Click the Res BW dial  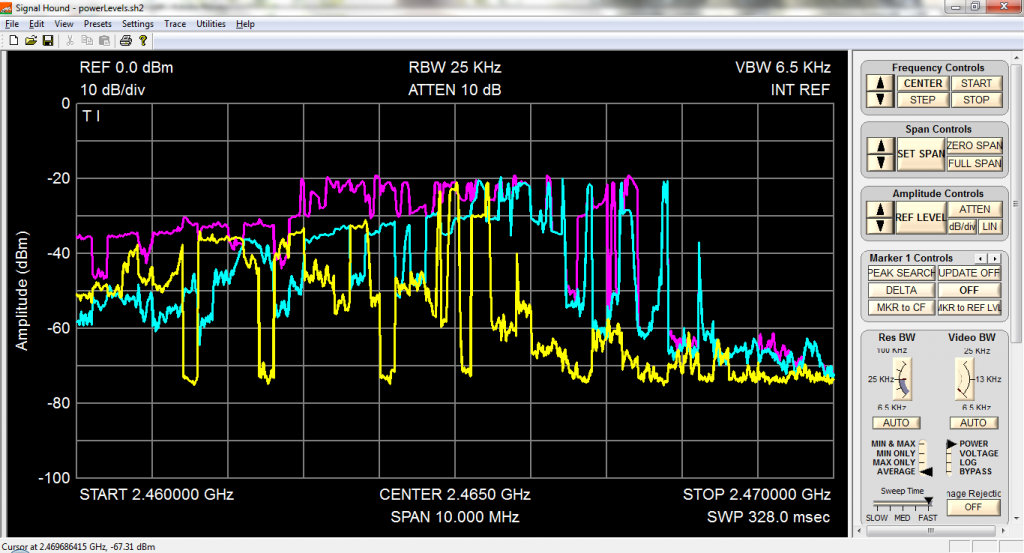point(901,380)
